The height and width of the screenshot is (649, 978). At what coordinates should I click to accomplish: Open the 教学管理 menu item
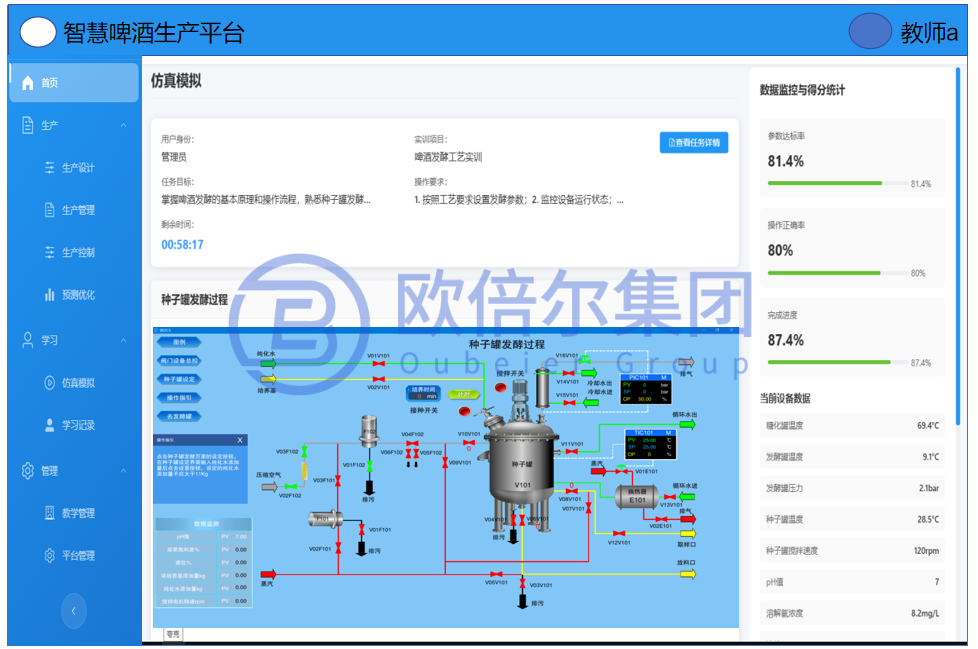click(78, 513)
